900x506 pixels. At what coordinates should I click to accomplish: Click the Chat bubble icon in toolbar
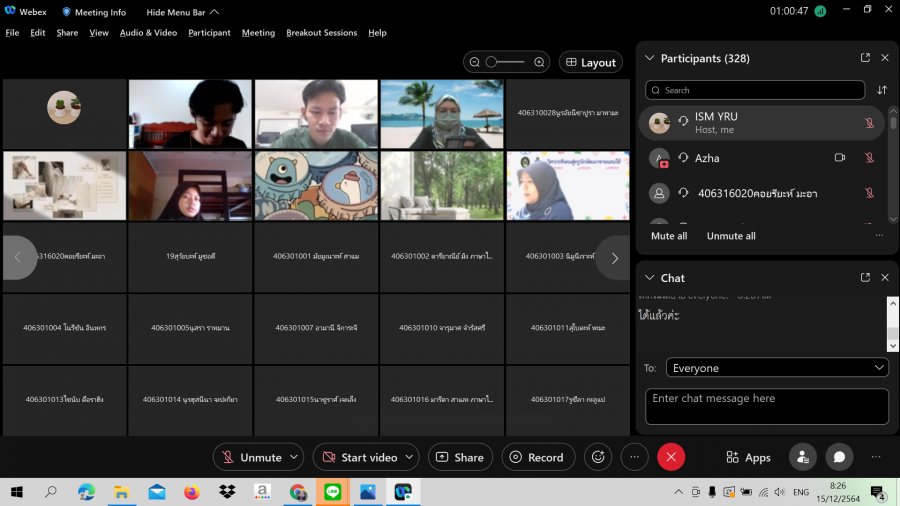click(839, 457)
